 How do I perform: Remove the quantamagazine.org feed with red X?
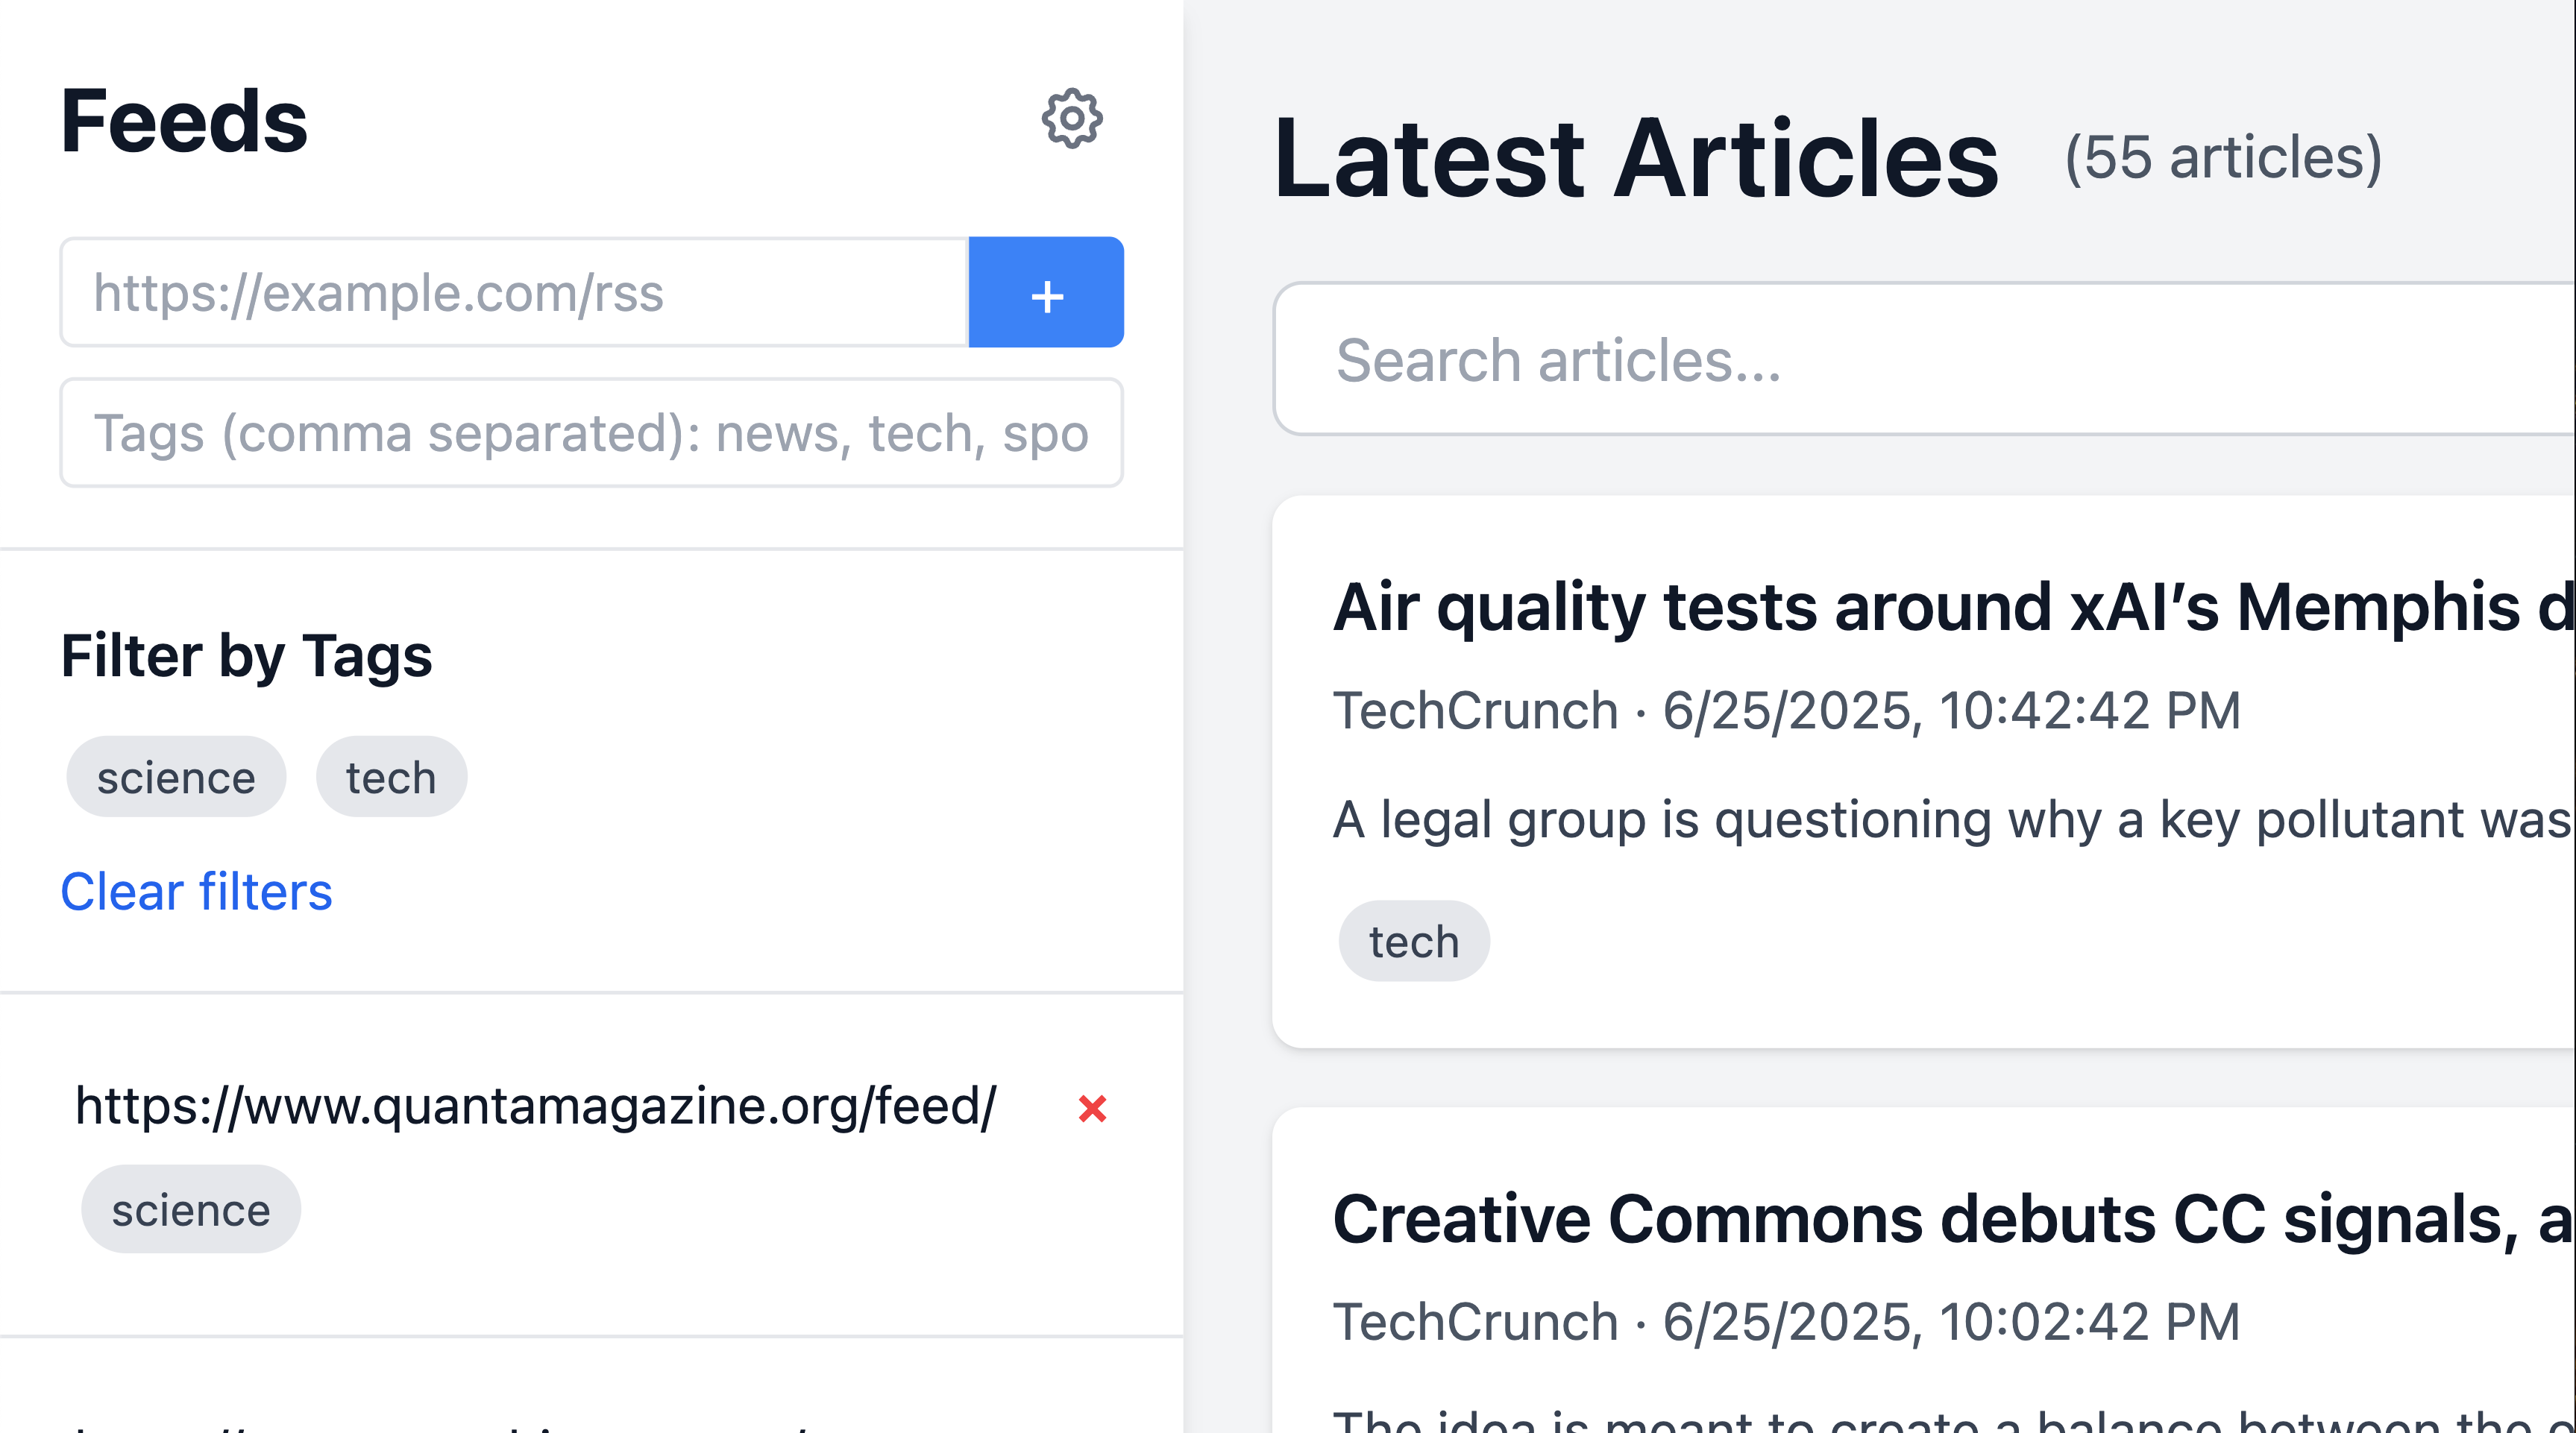click(x=1092, y=1108)
